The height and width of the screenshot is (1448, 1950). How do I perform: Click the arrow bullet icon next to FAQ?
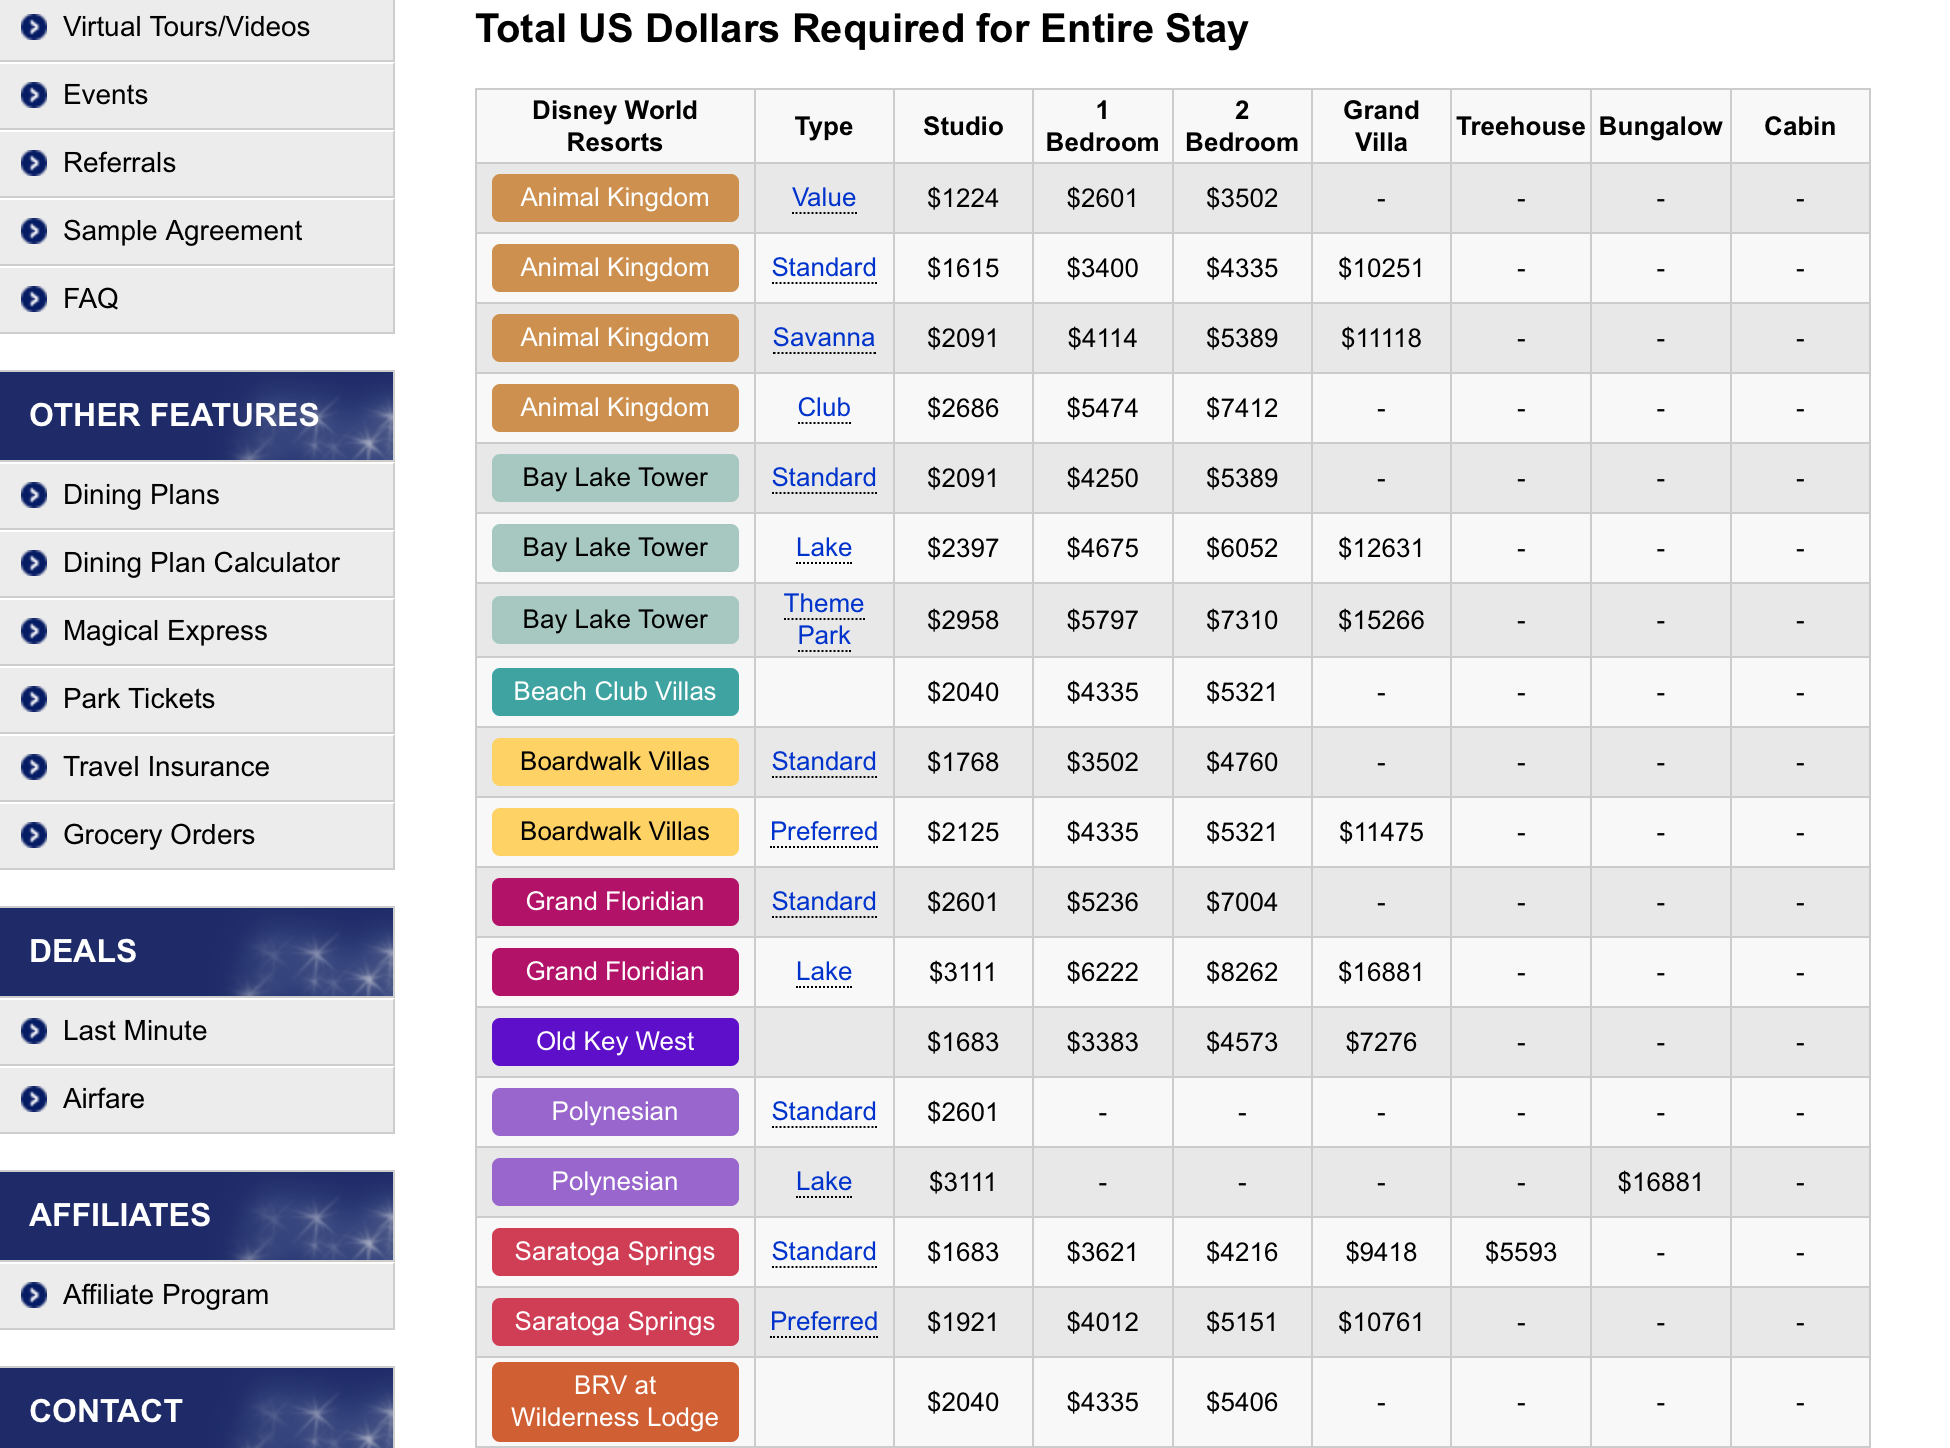pyautogui.click(x=34, y=299)
